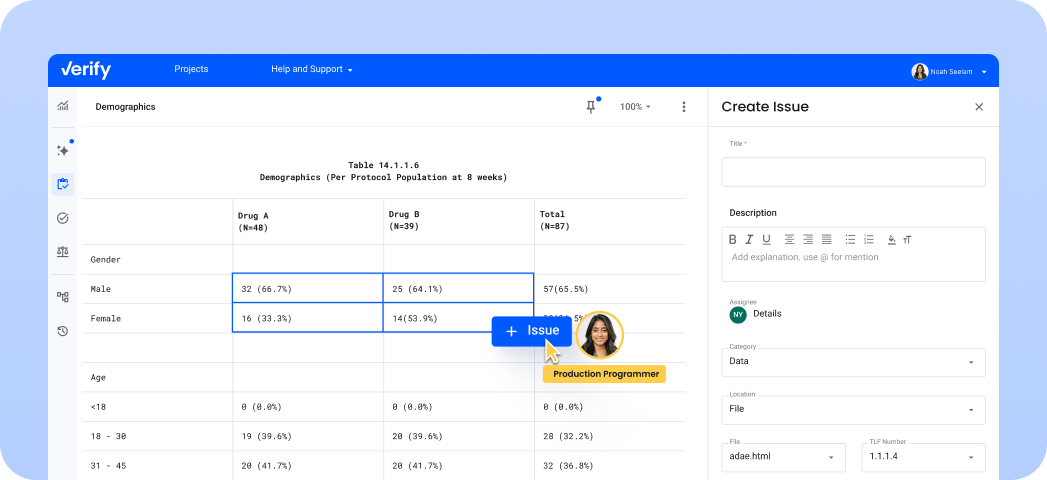This screenshot has height=480, width=1047.
Task: Apply bold formatting in Description
Action: tap(732, 239)
